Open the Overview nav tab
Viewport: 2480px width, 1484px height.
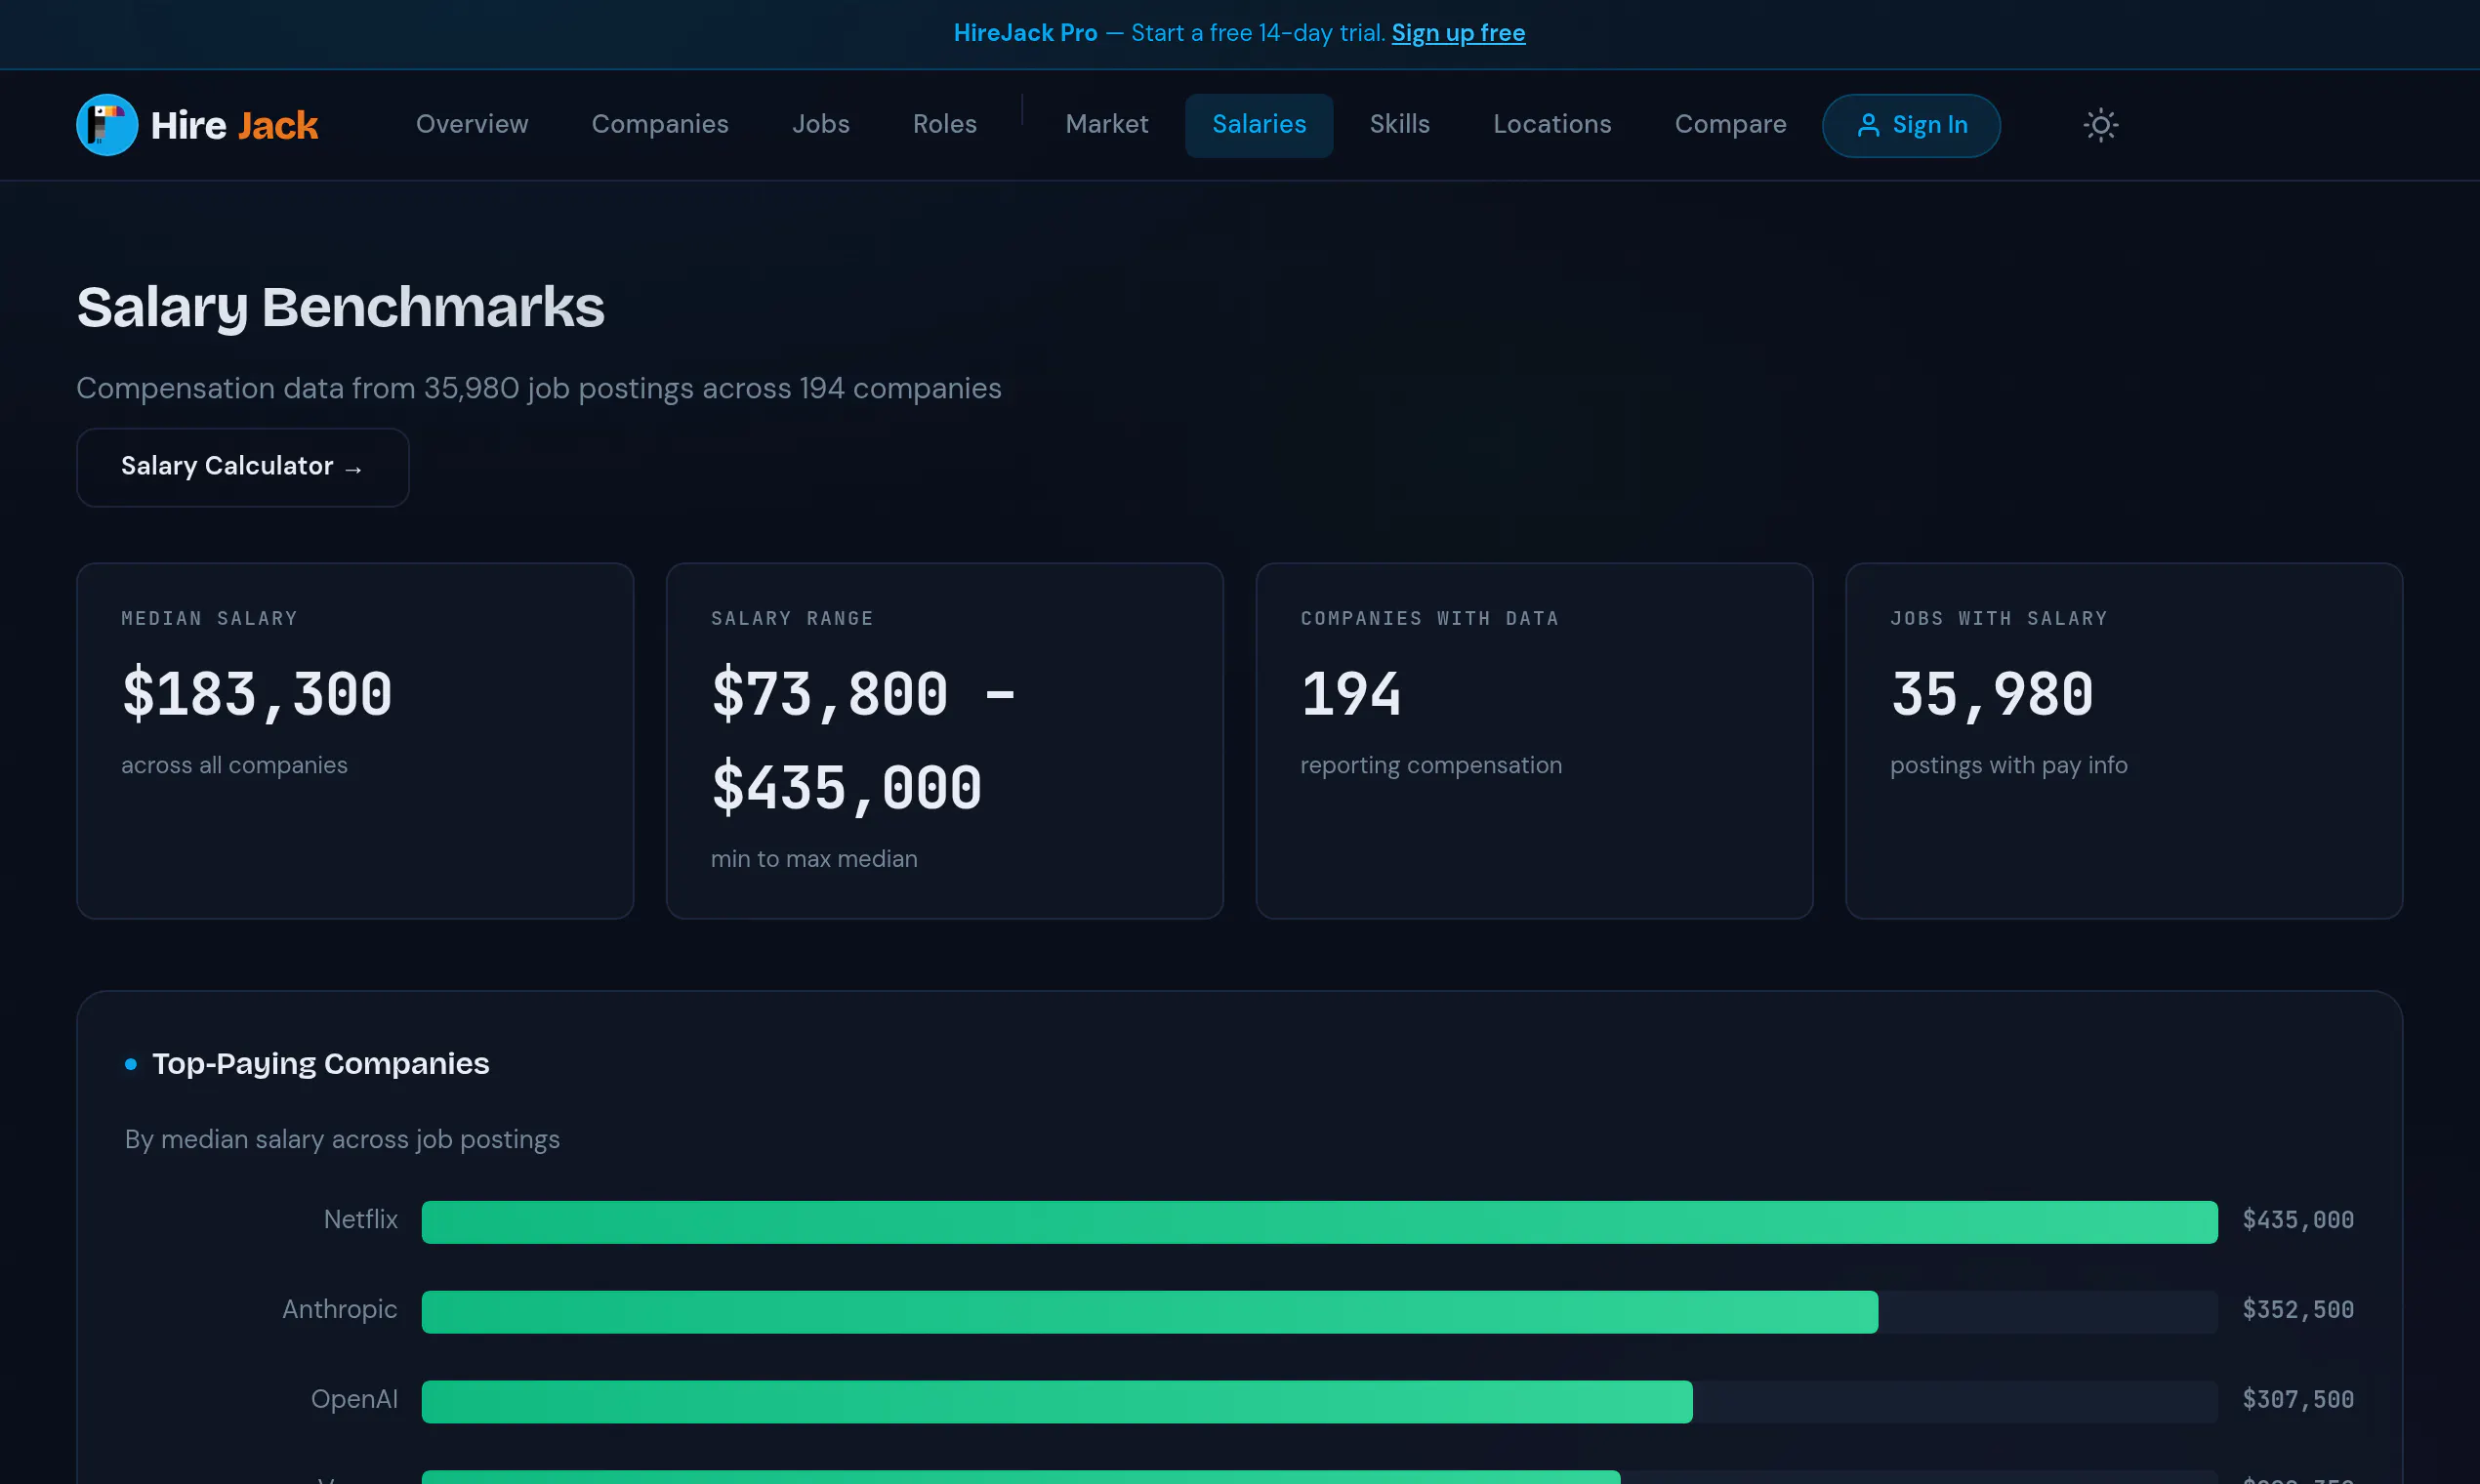[x=472, y=124]
